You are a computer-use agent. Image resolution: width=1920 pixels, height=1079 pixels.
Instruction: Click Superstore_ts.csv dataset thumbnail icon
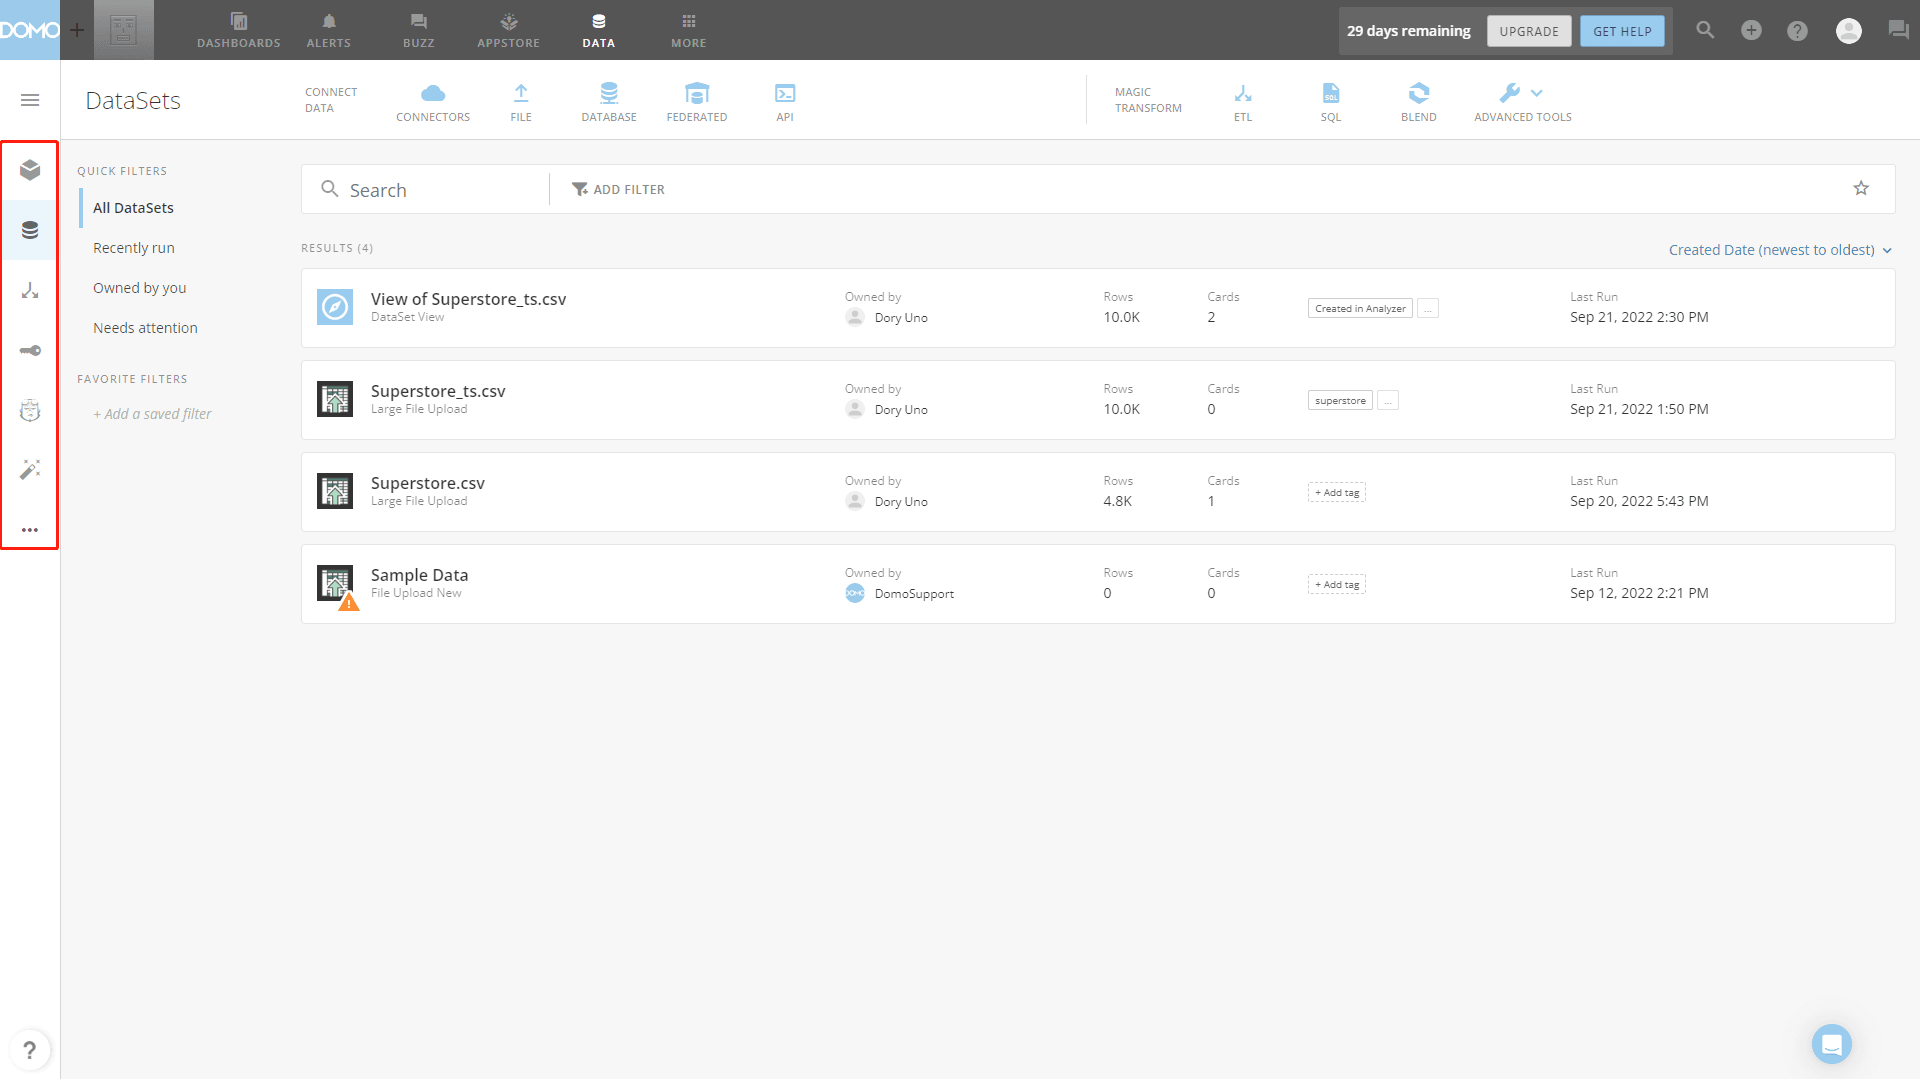tap(335, 399)
